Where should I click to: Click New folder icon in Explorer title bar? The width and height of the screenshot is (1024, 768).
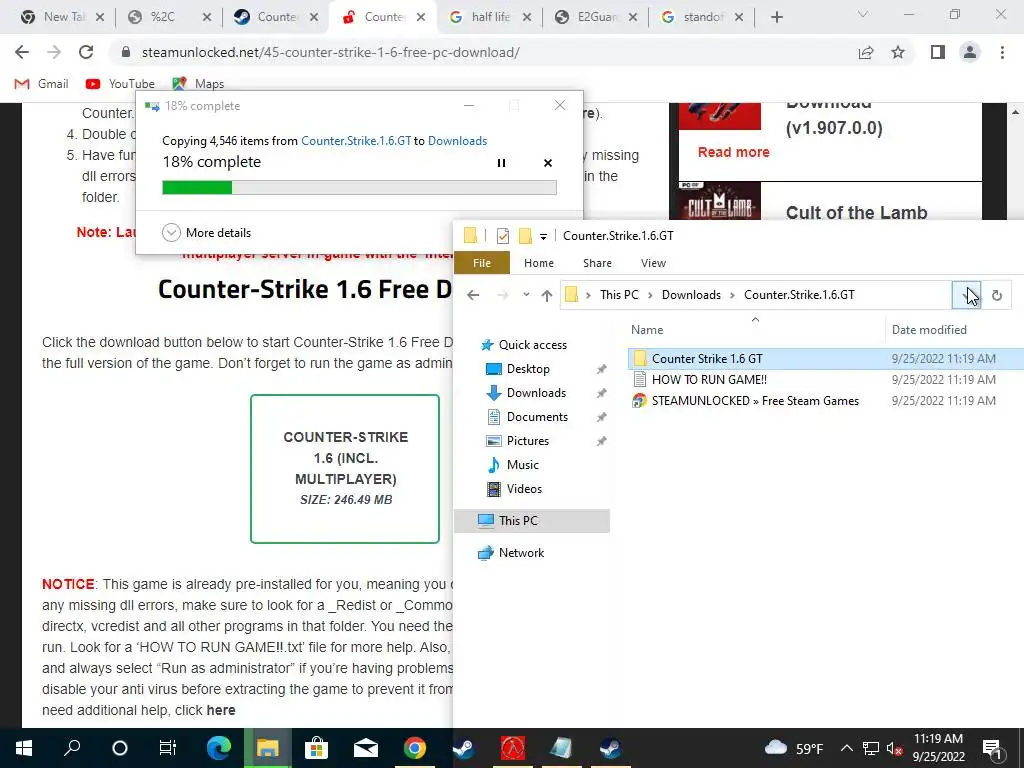point(525,236)
